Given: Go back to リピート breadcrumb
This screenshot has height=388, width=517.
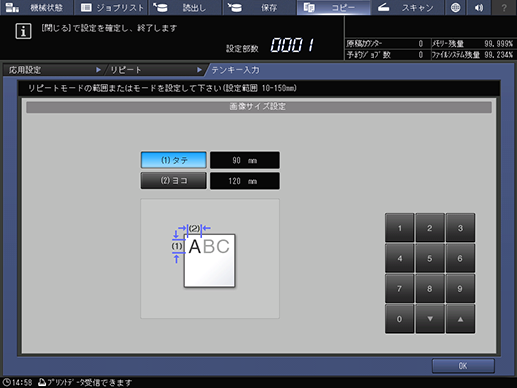Looking at the screenshot, I should 155,70.
